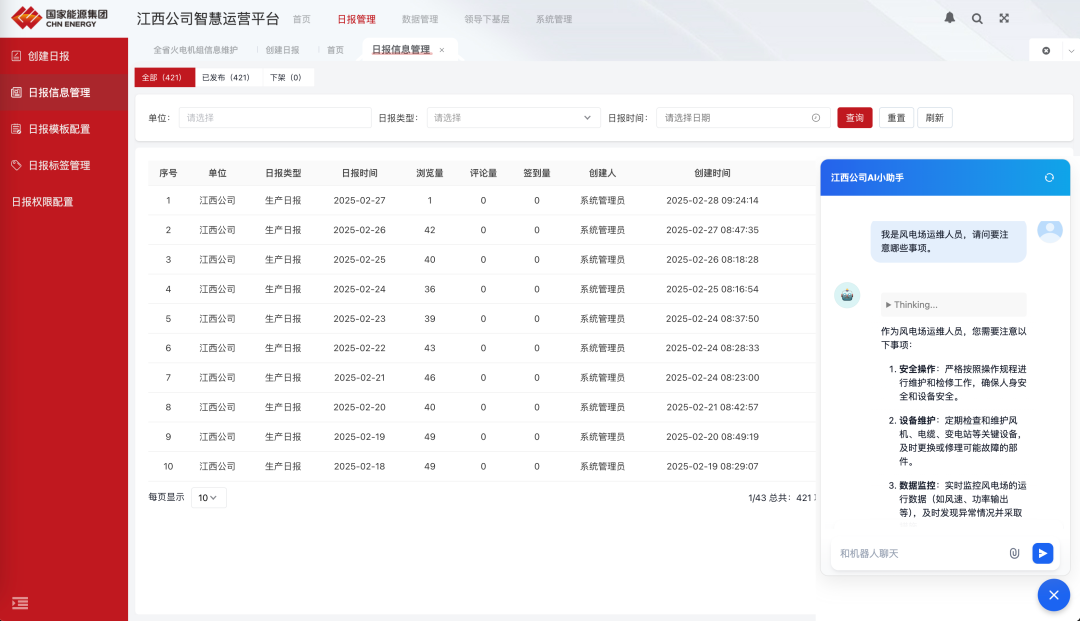Screen dimensions: 1080x621
Task: Click 2025-02-27 08:47:35 创建时间 cell
Action: (712, 230)
